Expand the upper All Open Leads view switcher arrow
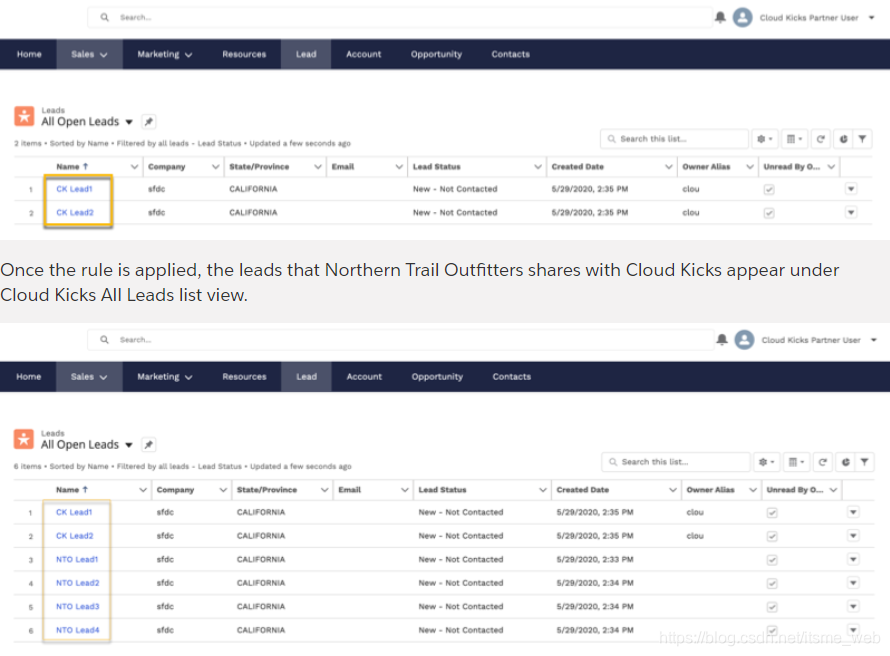890x656 pixels. [x=129, y=122]
